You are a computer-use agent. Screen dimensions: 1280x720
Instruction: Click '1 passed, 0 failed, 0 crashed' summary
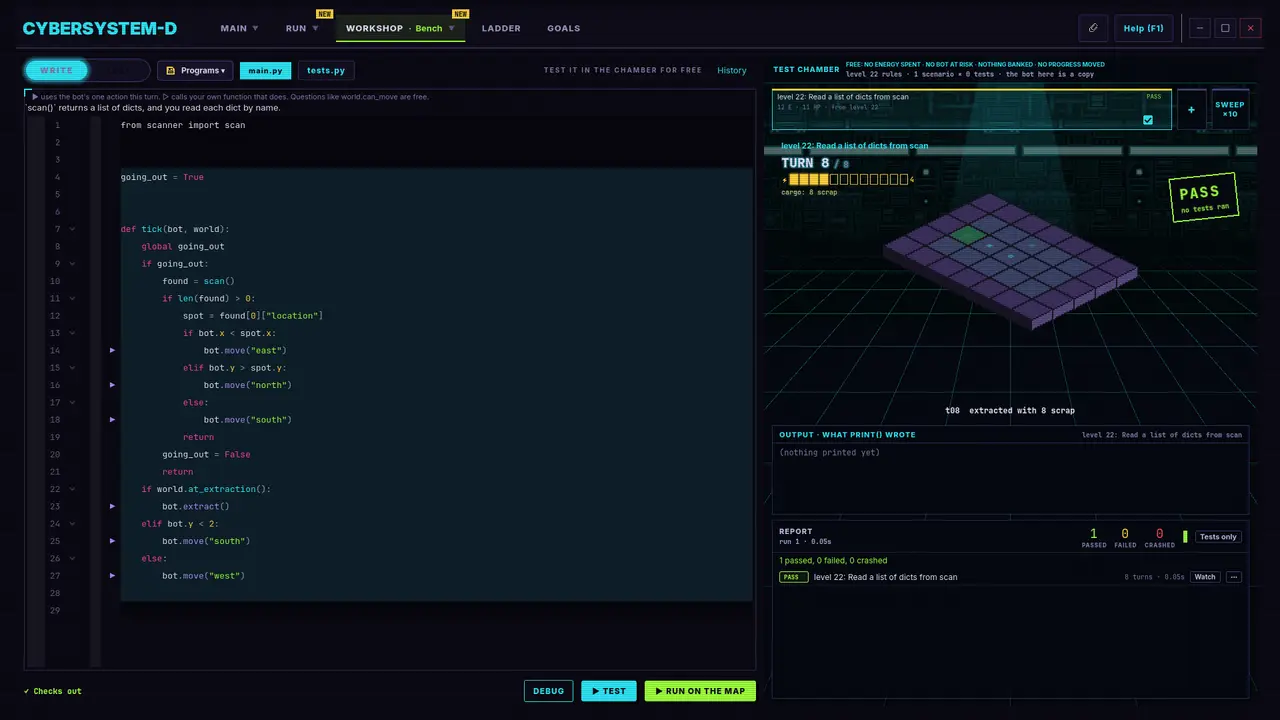(833, 560)
